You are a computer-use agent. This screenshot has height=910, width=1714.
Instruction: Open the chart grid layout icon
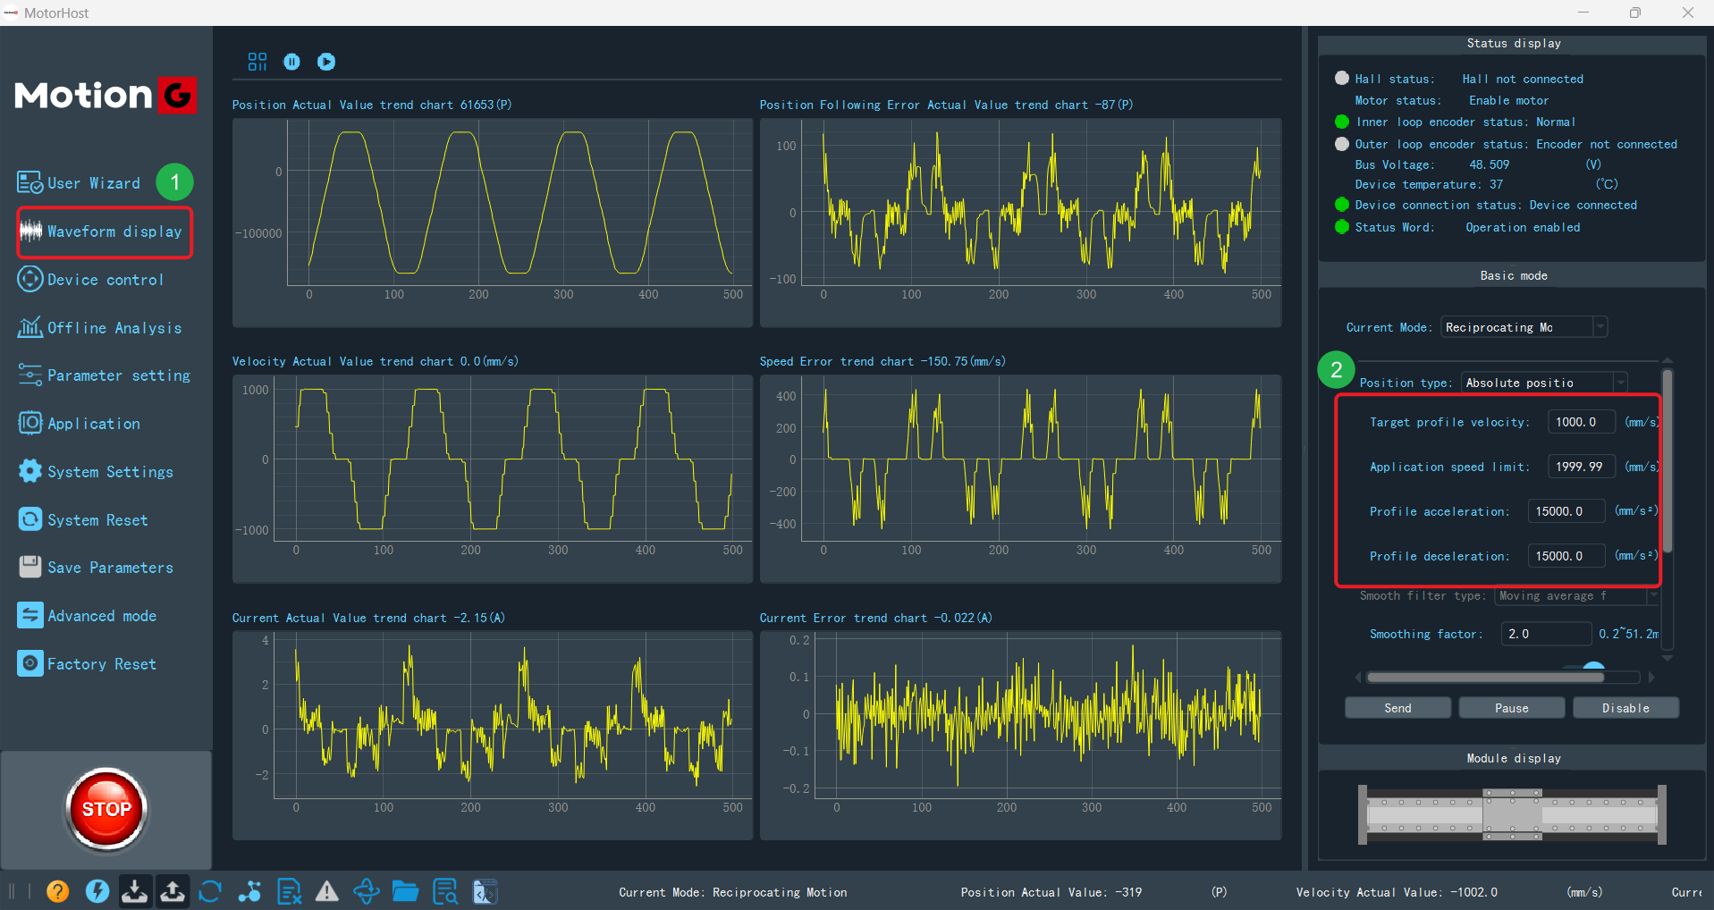point(257,62)
